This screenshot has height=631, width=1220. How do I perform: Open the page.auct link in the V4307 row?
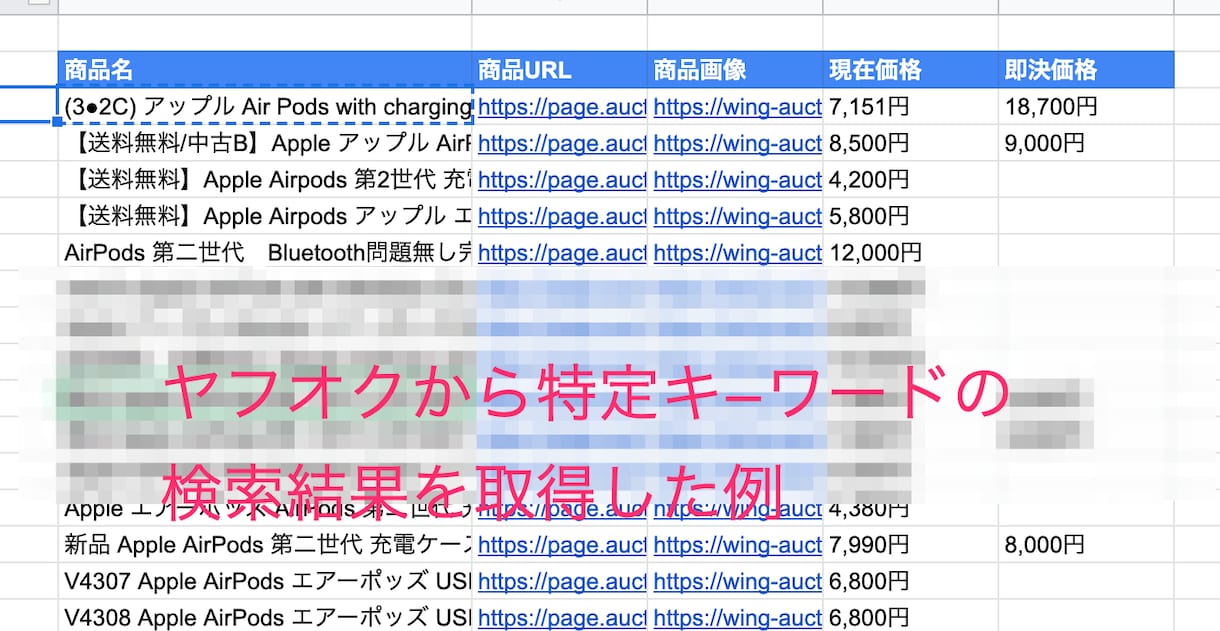click(x=562, y=581)
